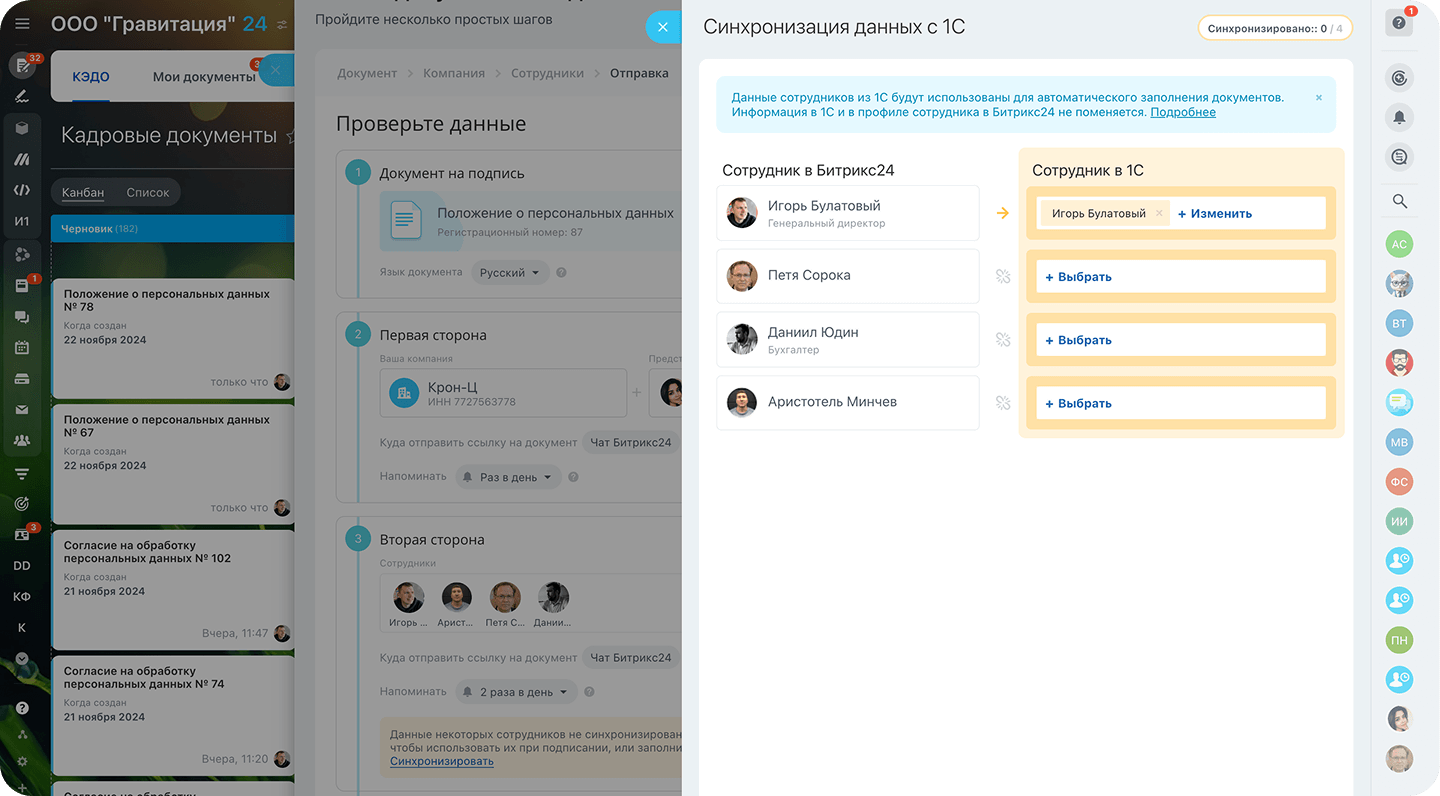The height and width of the screenshot is (796, 1440).
Task: Remove Игорь Булатовый tag from 1С field
Action: pyautogui.click(x=1159, y=213)
